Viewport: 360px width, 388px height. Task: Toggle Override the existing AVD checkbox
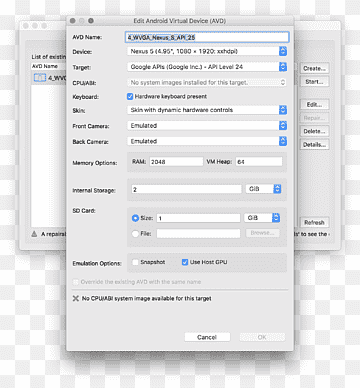76,282
